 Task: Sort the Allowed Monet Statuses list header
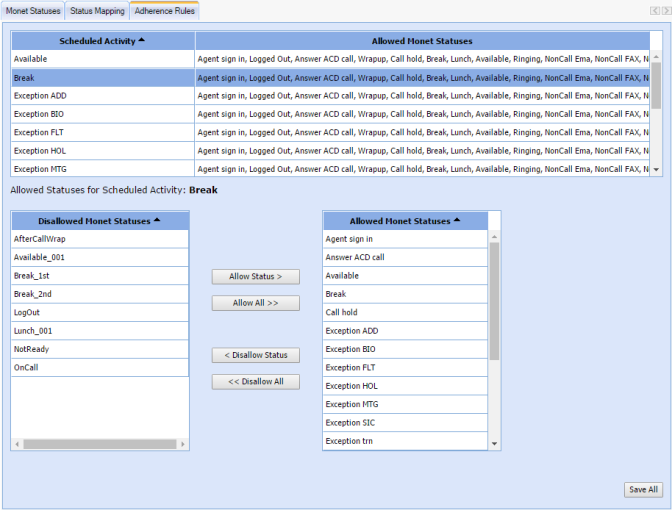[x=404, y=221]
